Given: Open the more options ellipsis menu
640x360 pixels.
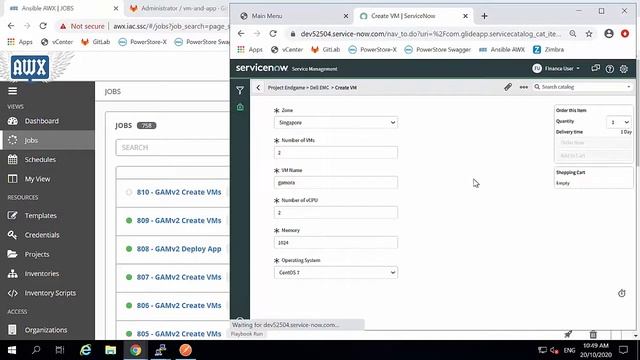Looking at the screenshot, I should point(524,87).
